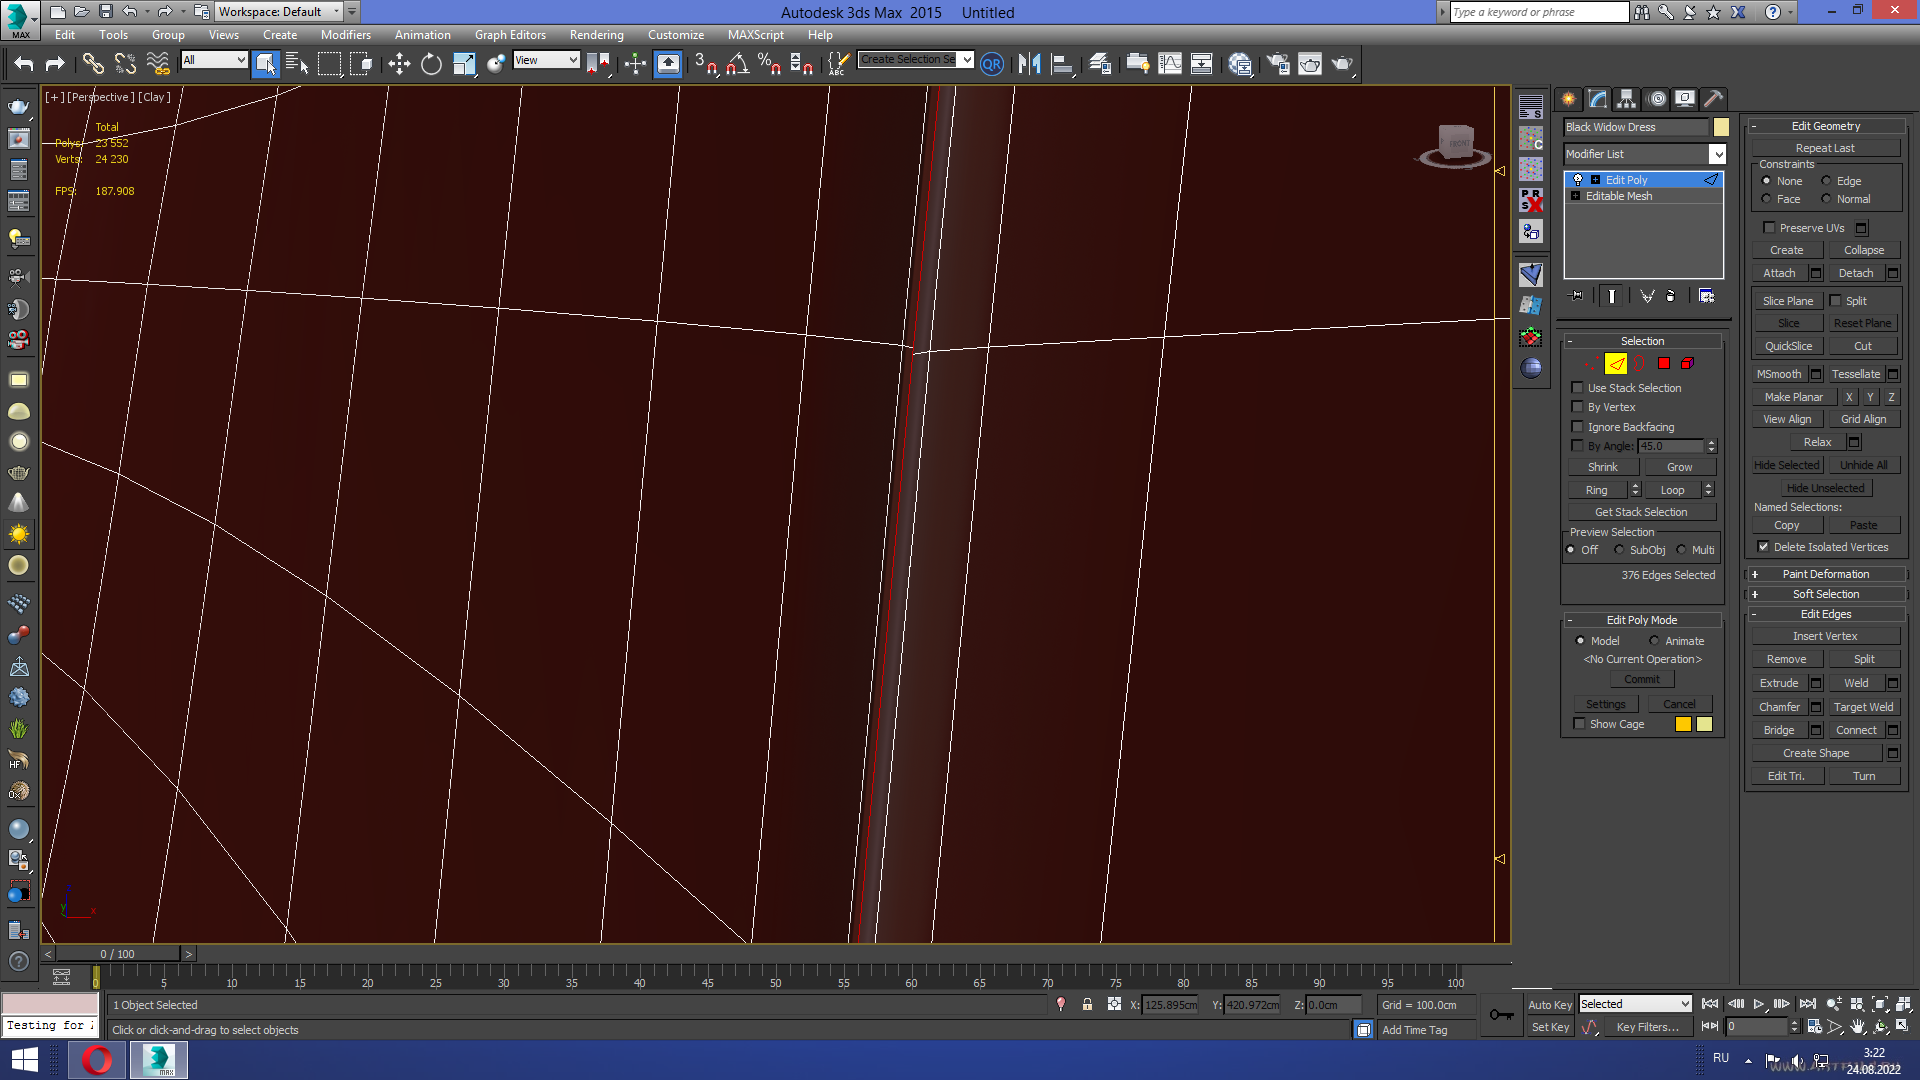Open the Hierarchy panel tab

[1626, 98]
